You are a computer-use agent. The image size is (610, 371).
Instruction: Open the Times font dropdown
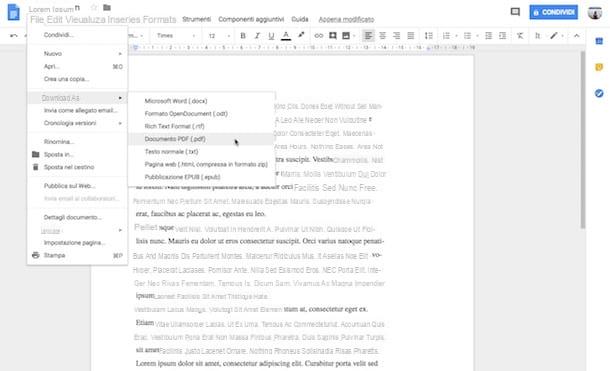pos(175,36)
